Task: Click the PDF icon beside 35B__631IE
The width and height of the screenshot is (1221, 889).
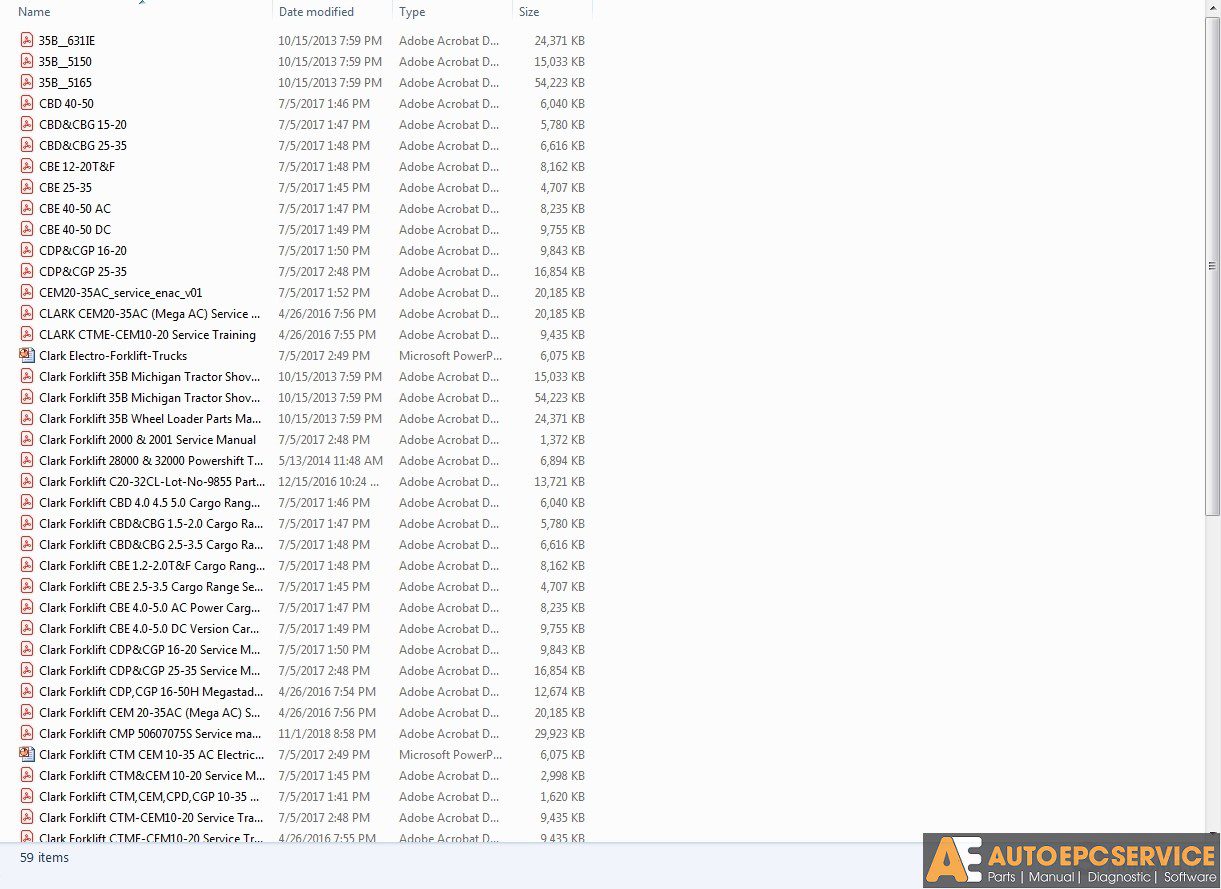Action: coord(27,41)
